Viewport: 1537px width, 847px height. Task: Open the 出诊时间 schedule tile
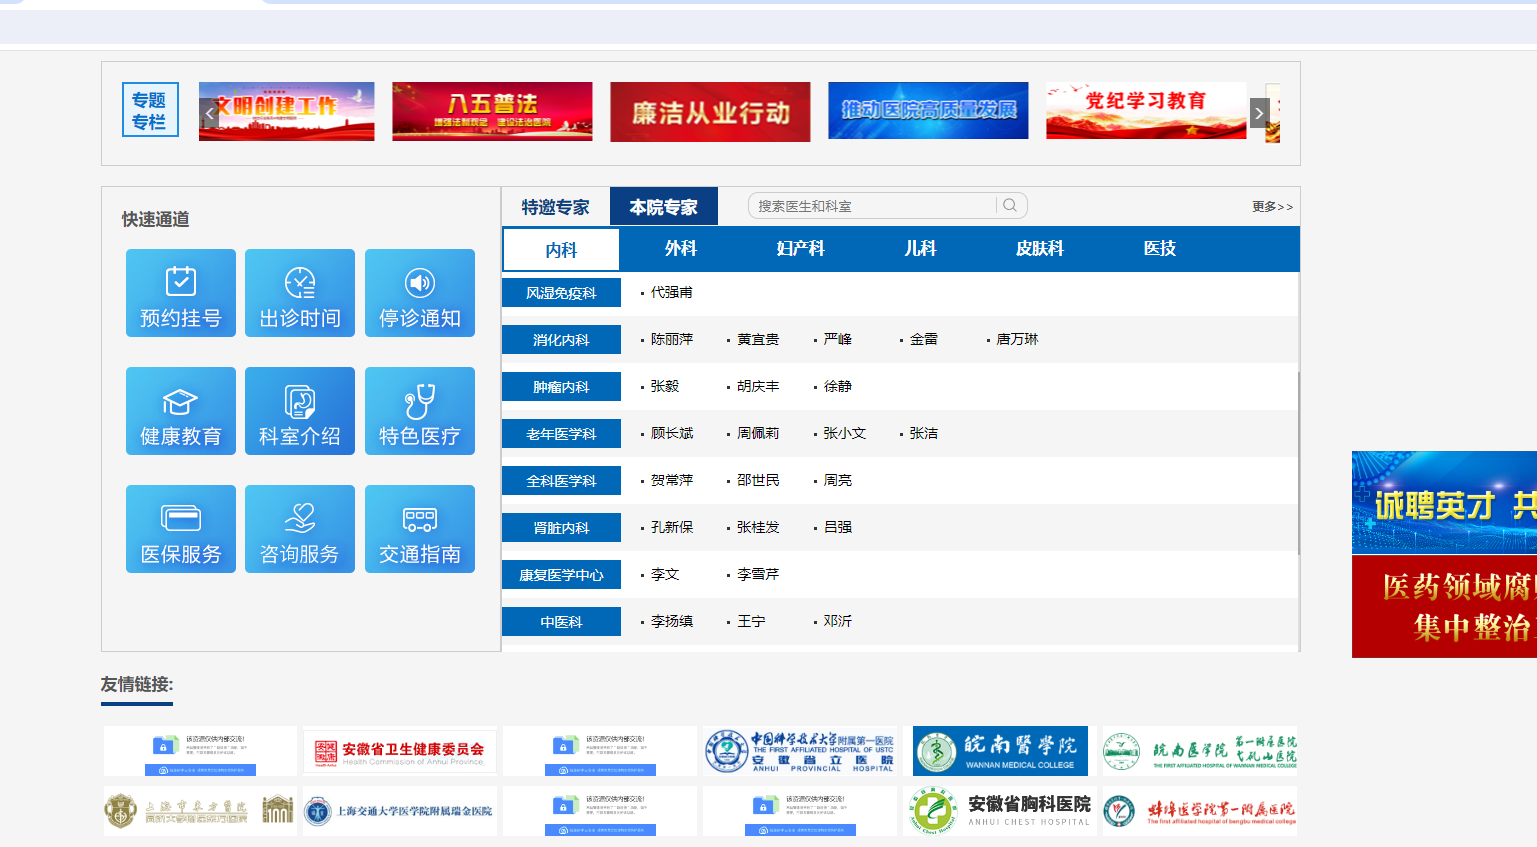point(300,293)
